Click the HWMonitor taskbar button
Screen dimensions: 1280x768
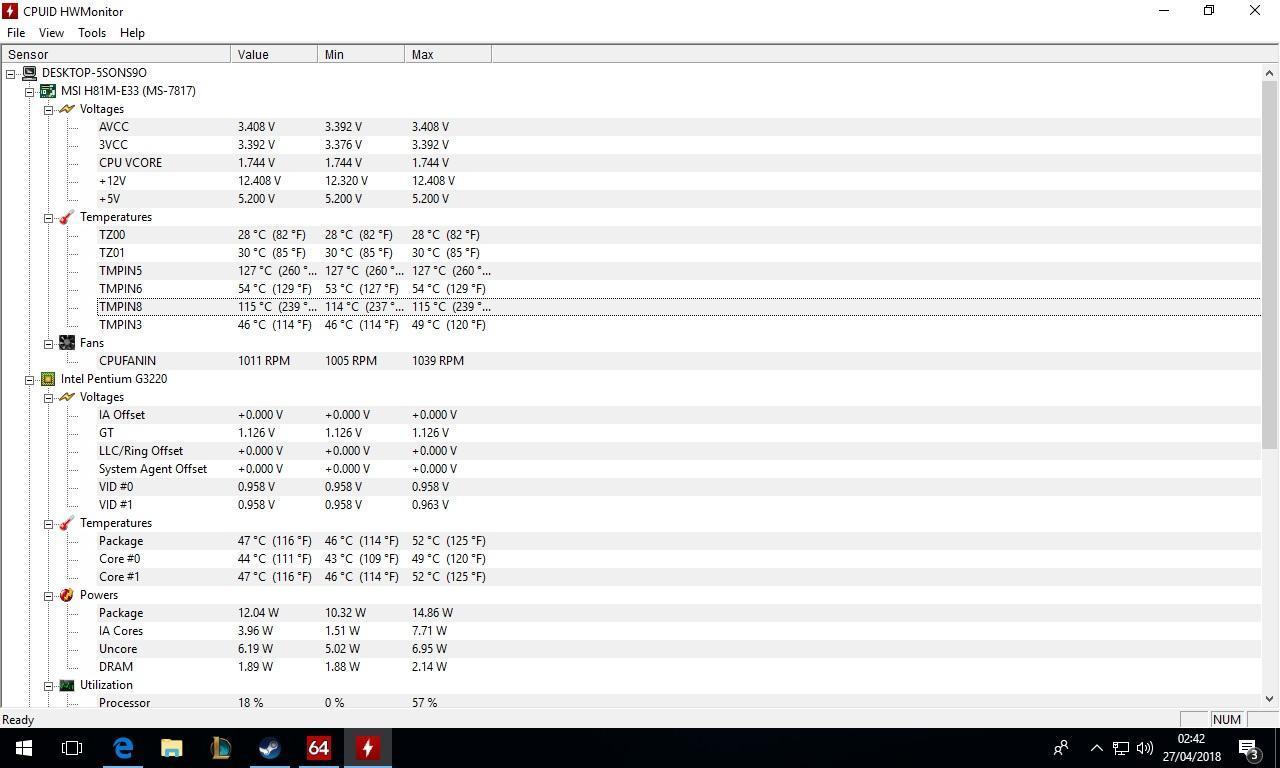point(368,748)
